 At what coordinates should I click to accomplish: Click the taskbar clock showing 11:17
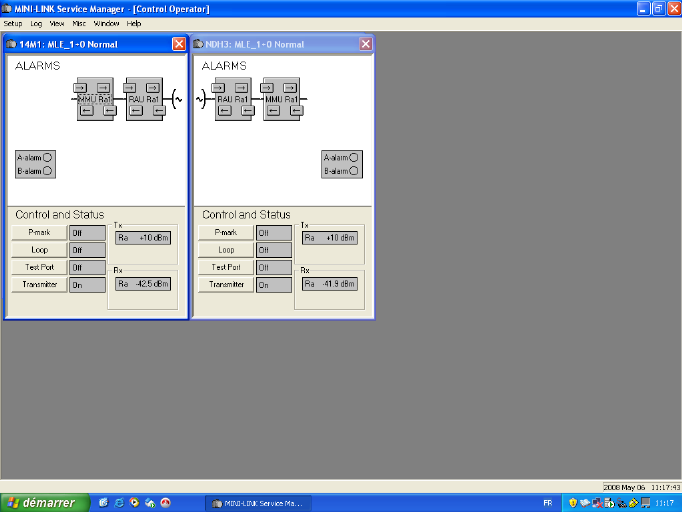664,503
